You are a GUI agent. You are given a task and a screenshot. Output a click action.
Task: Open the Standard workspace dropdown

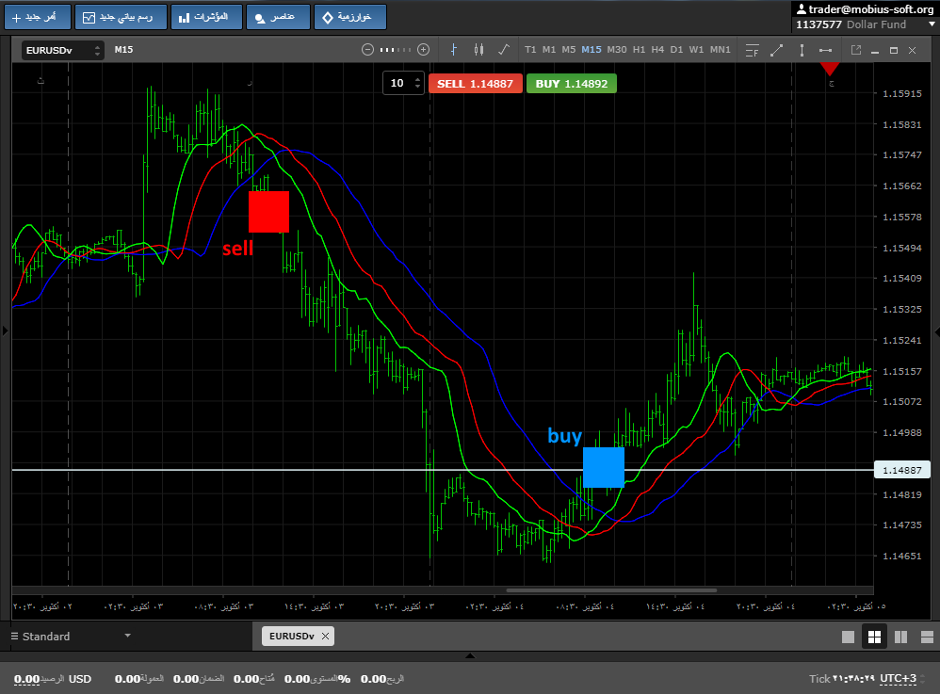click(x=71, y=636)
